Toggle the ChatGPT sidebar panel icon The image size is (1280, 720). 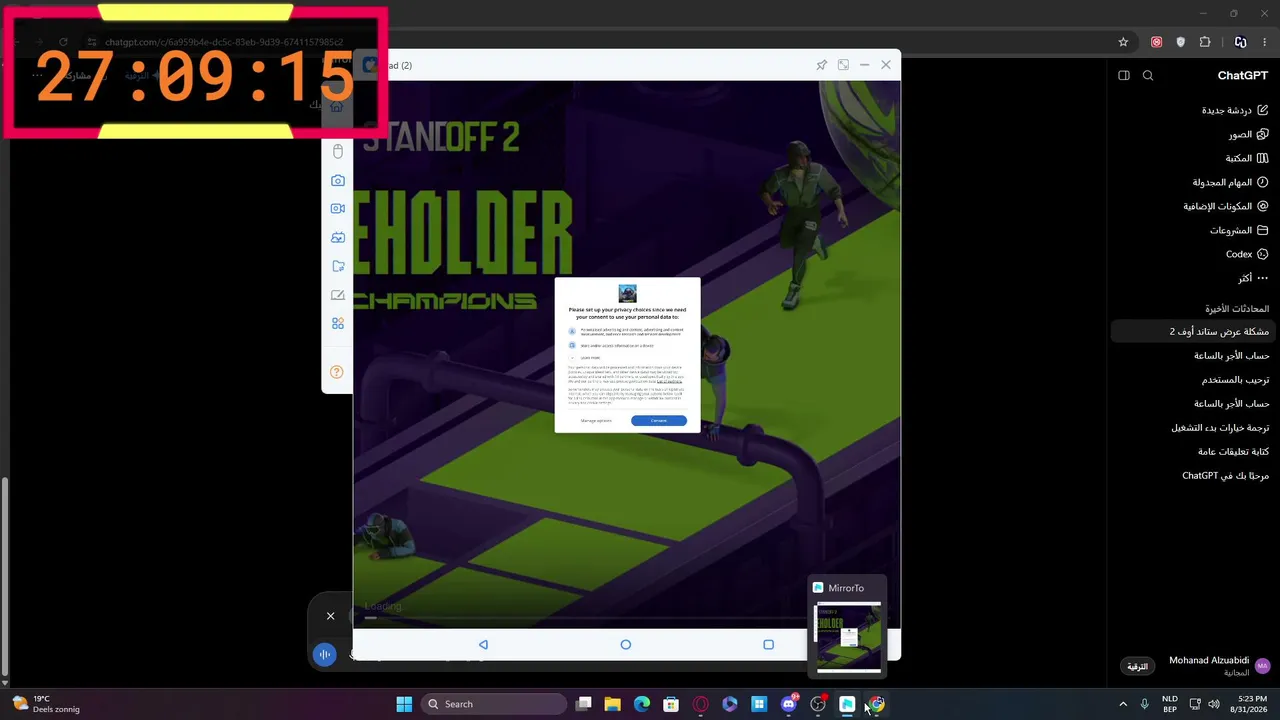[1124, 76]
